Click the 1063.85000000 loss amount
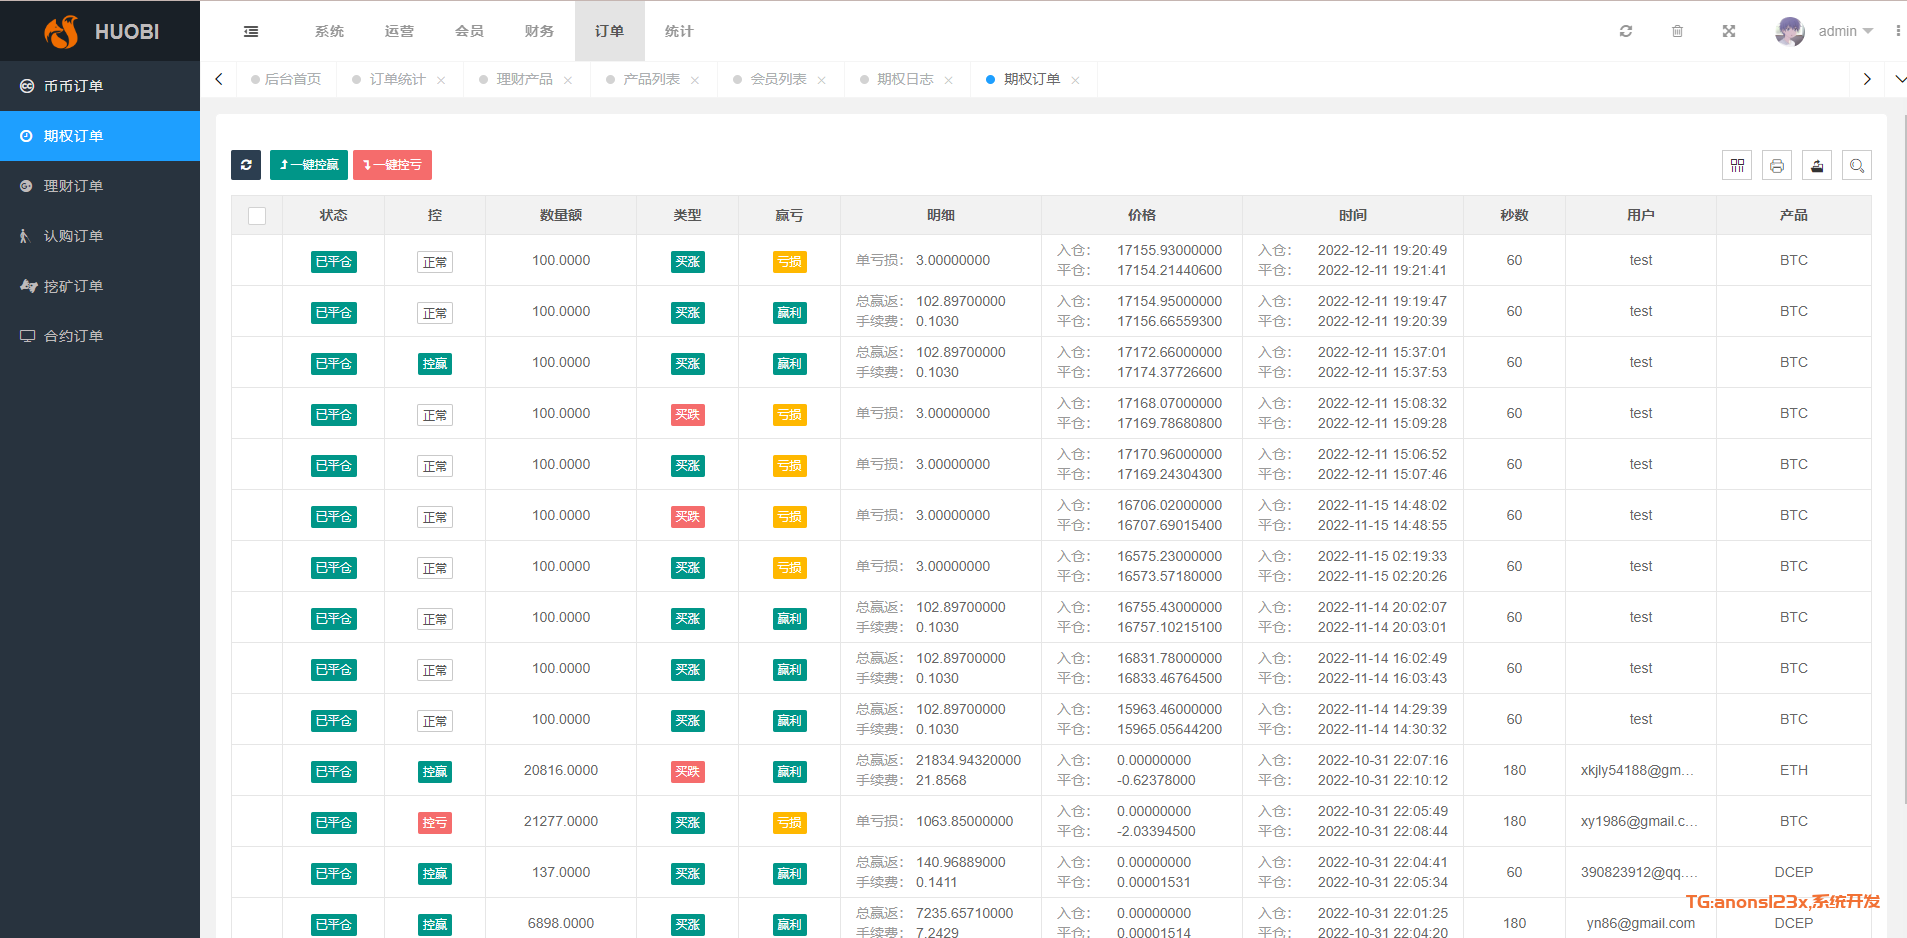Image resolution: width=1907 pixels, height=938 pixels. coord(965,821)
